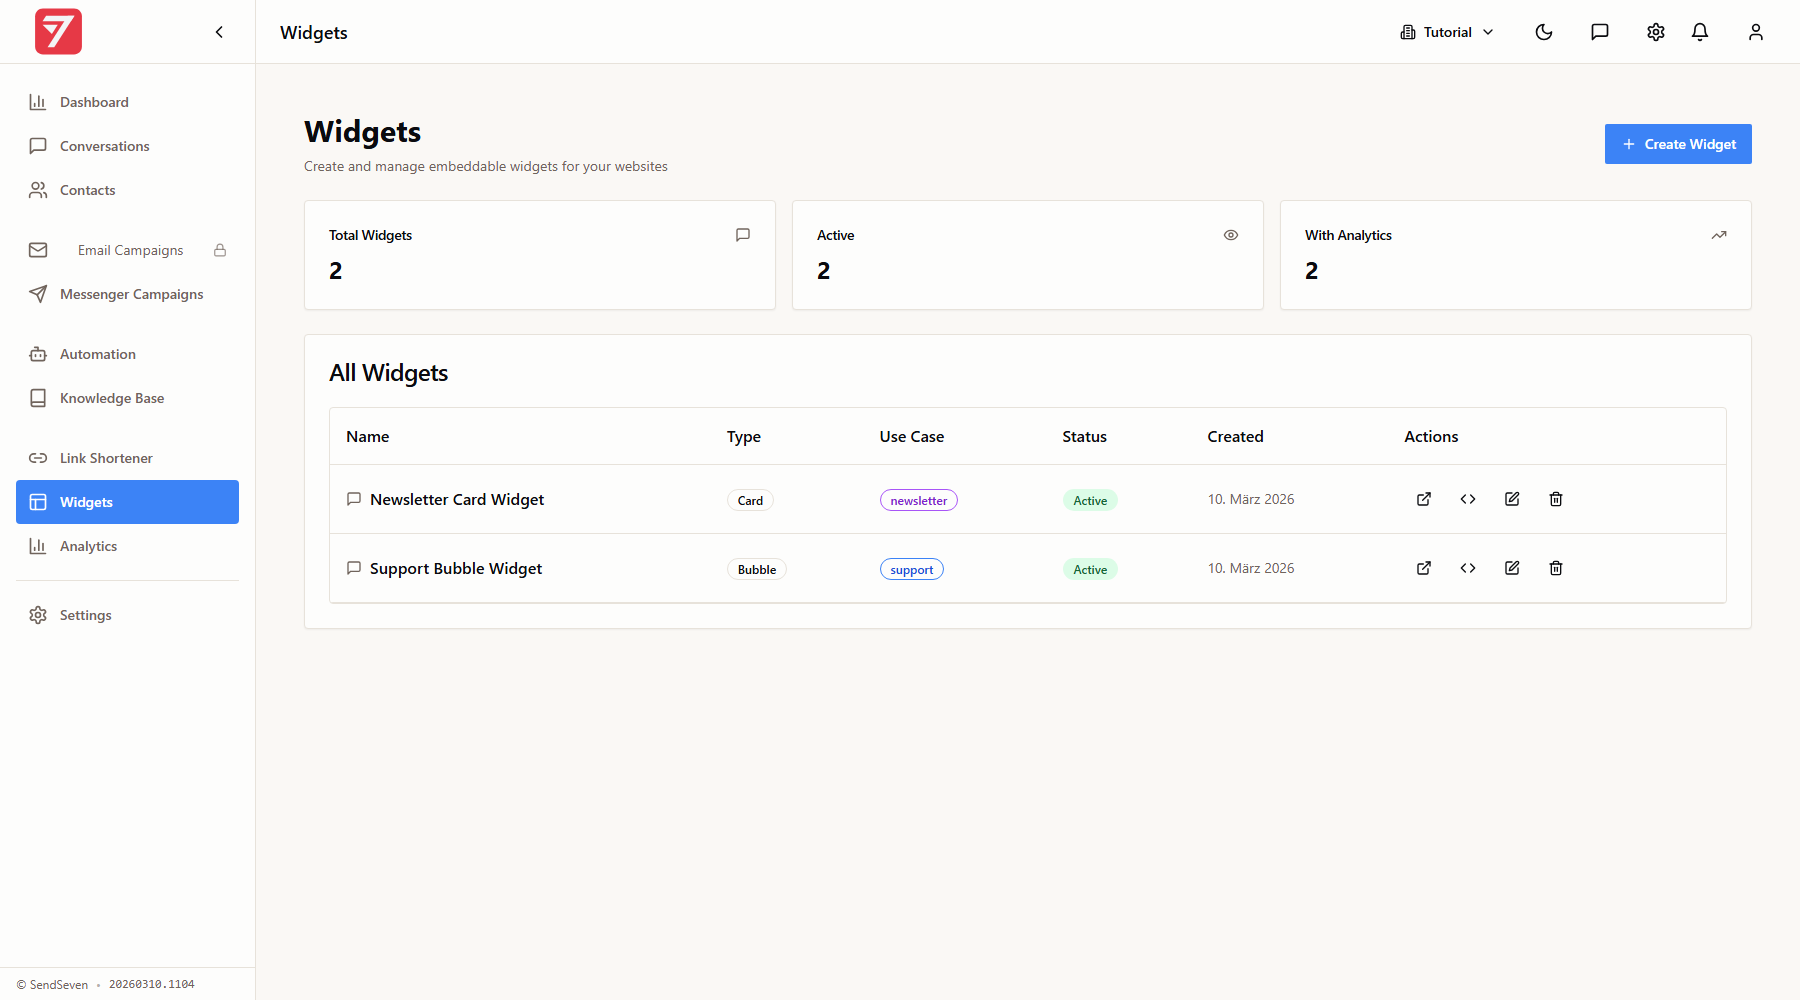This screenshot has height=1000, width=1800.
Task: Open the Tutorial workspace dropdown
Action: 1447,32
